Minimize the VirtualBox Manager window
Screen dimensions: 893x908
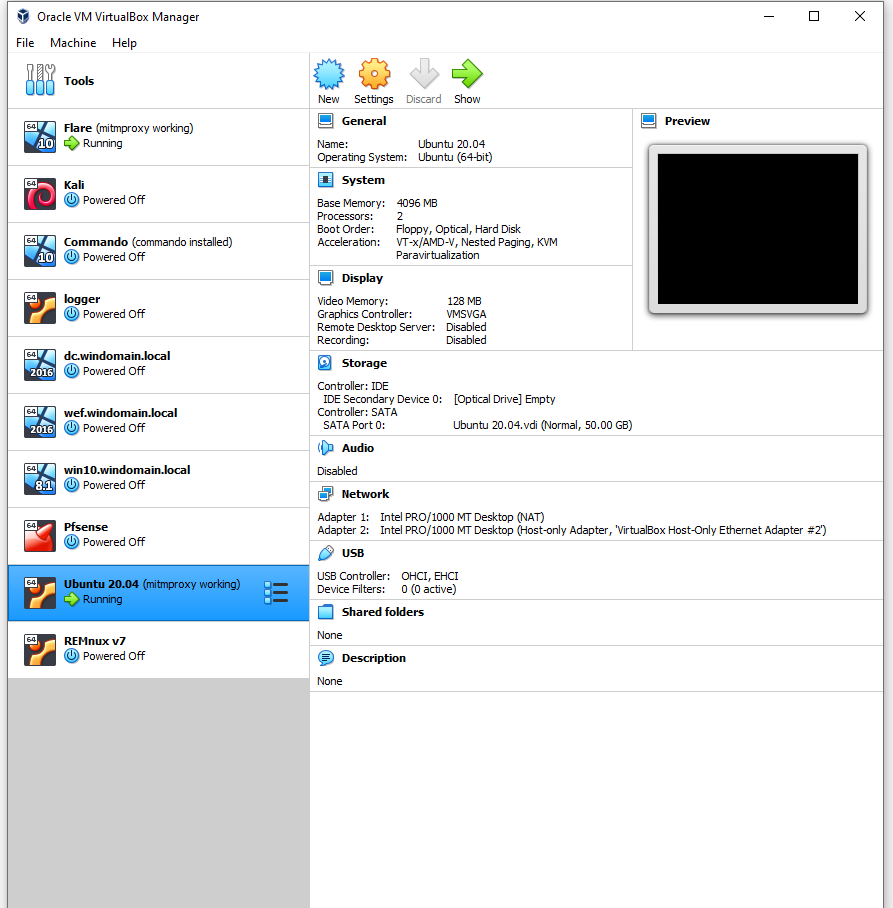click(x=769, y=16)
